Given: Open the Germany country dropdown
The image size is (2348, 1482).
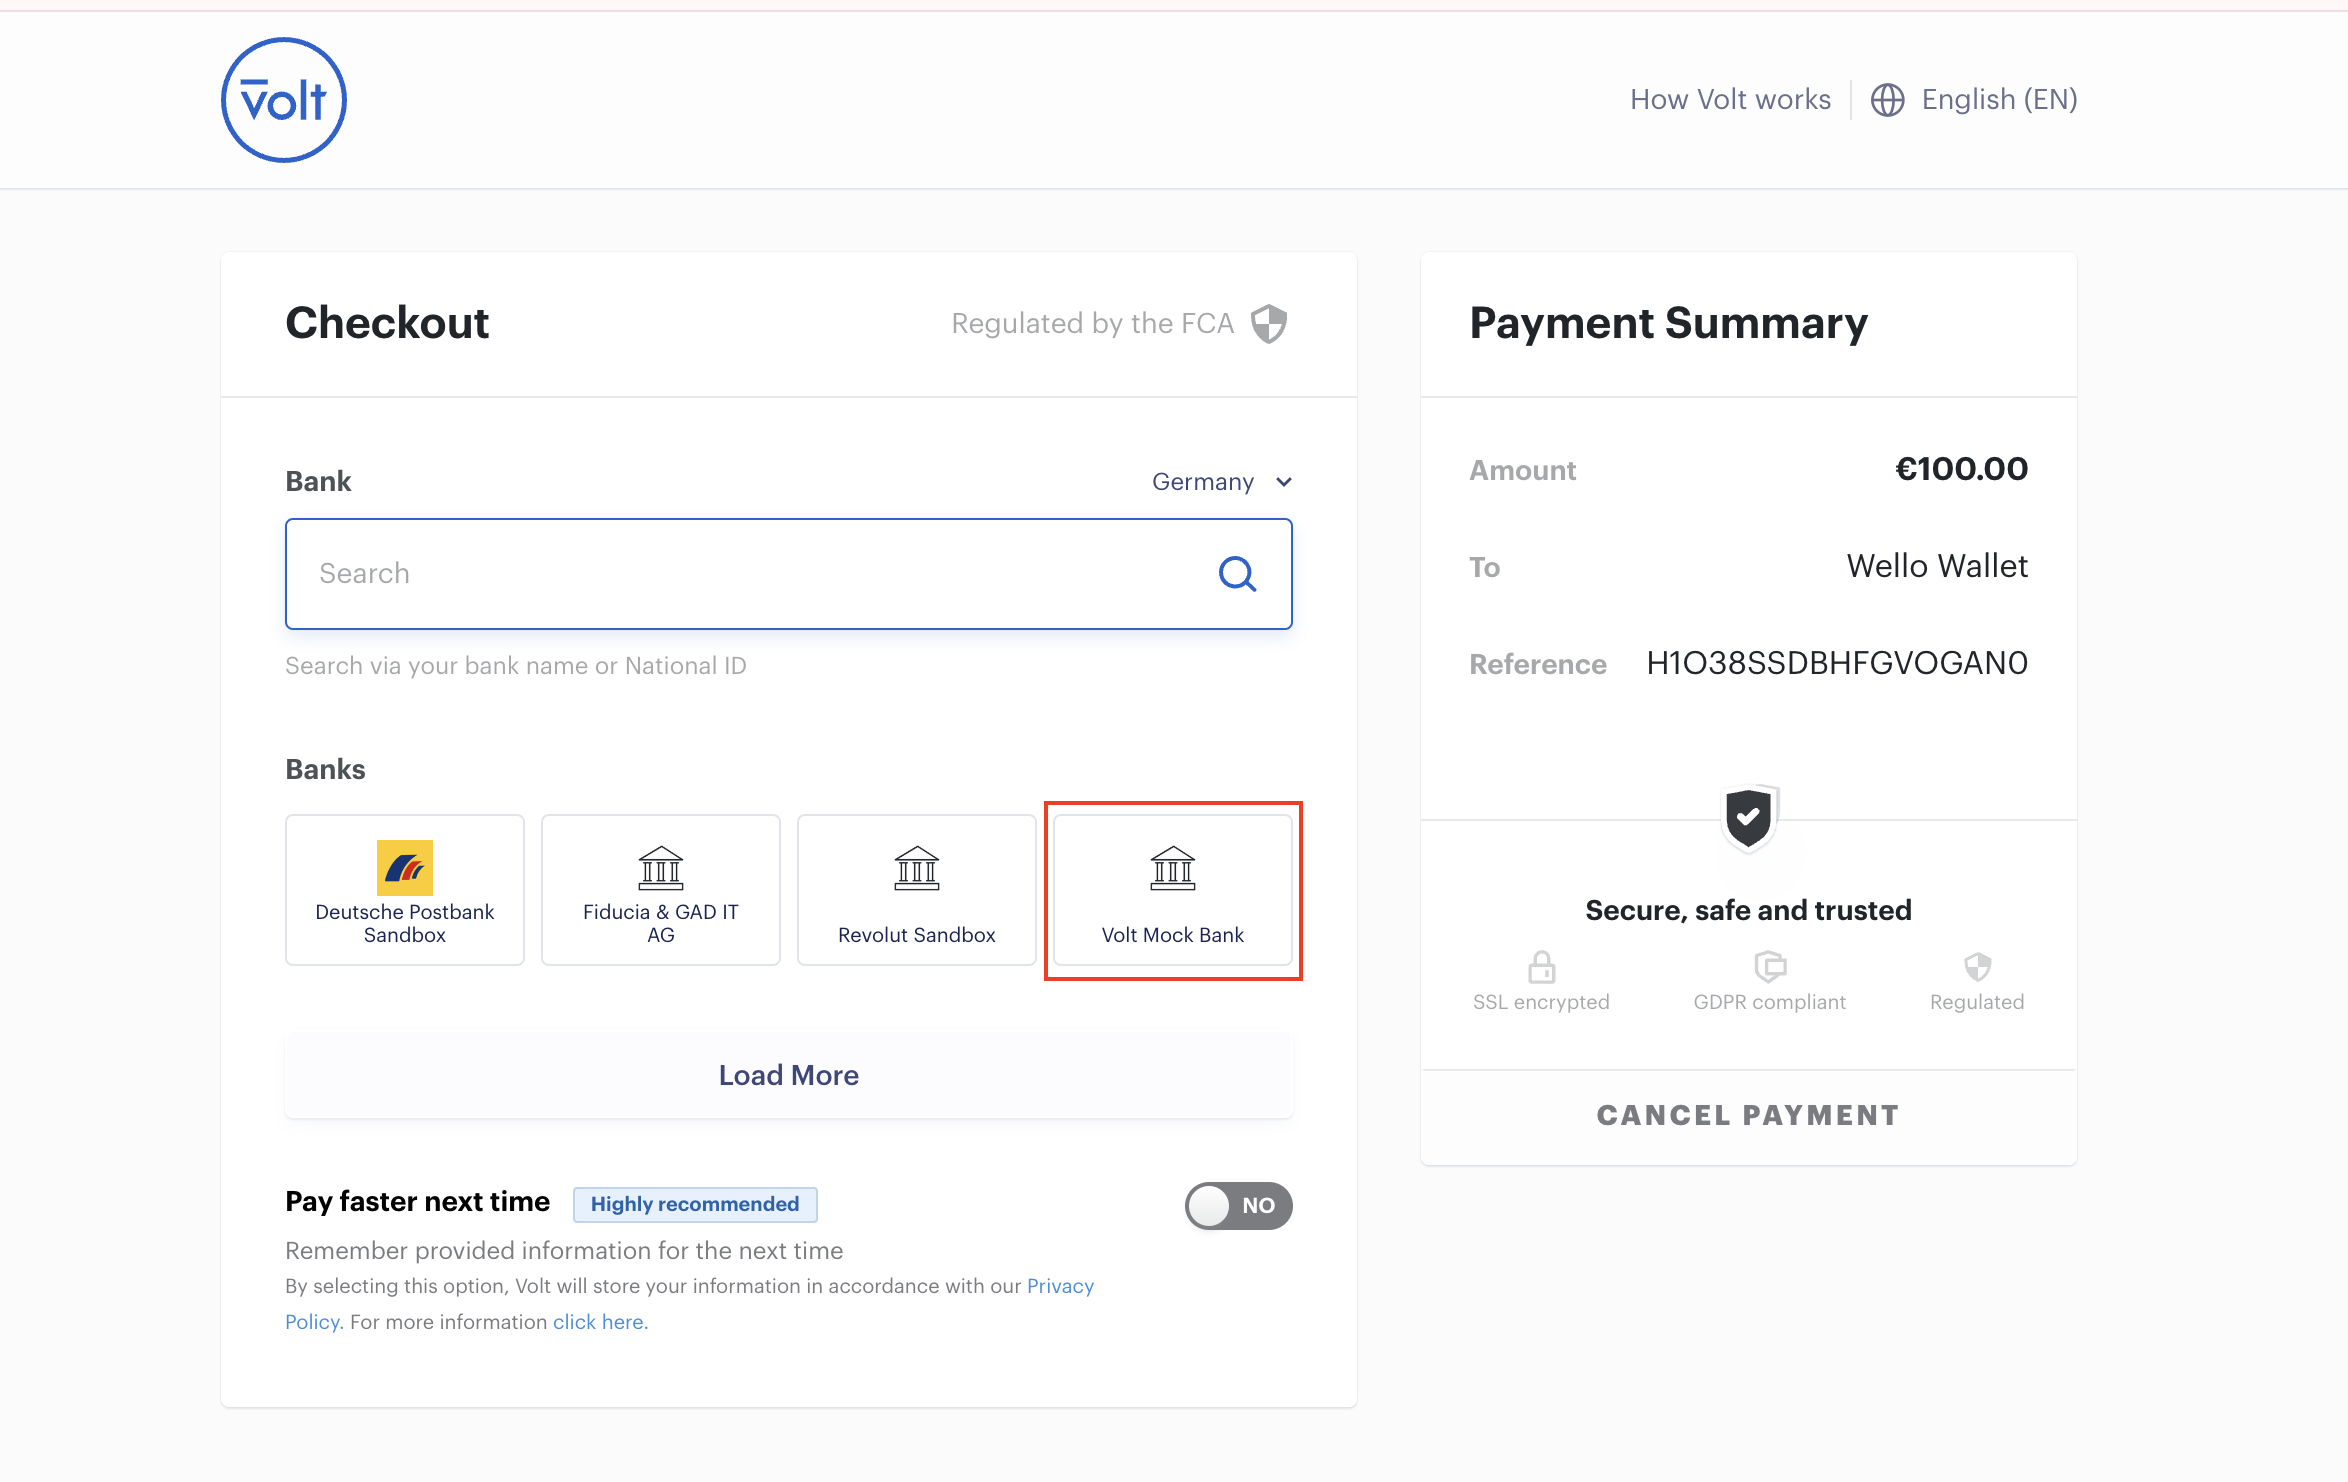Looking at the screenshot, I should pyautogui.click(x=1222, y=482).
